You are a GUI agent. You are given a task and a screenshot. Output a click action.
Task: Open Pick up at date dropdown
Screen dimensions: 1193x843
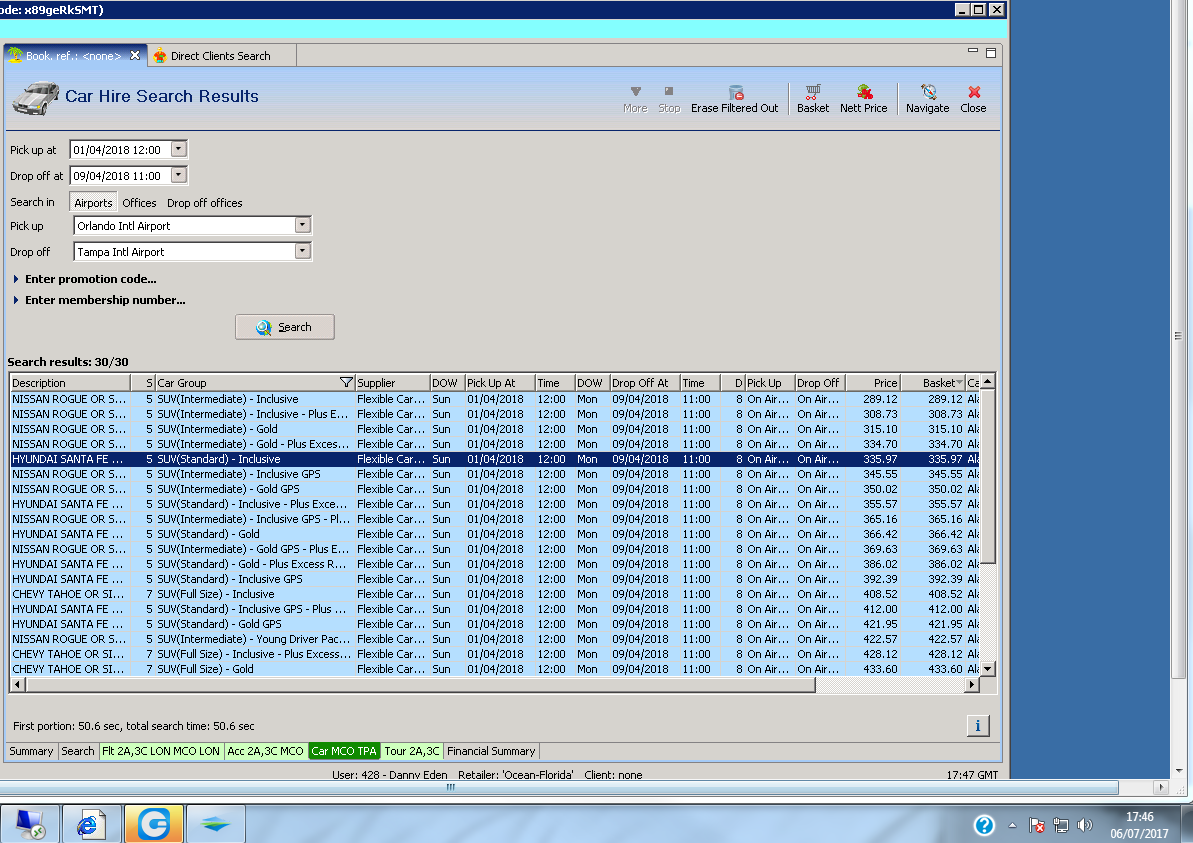(179, 149)
